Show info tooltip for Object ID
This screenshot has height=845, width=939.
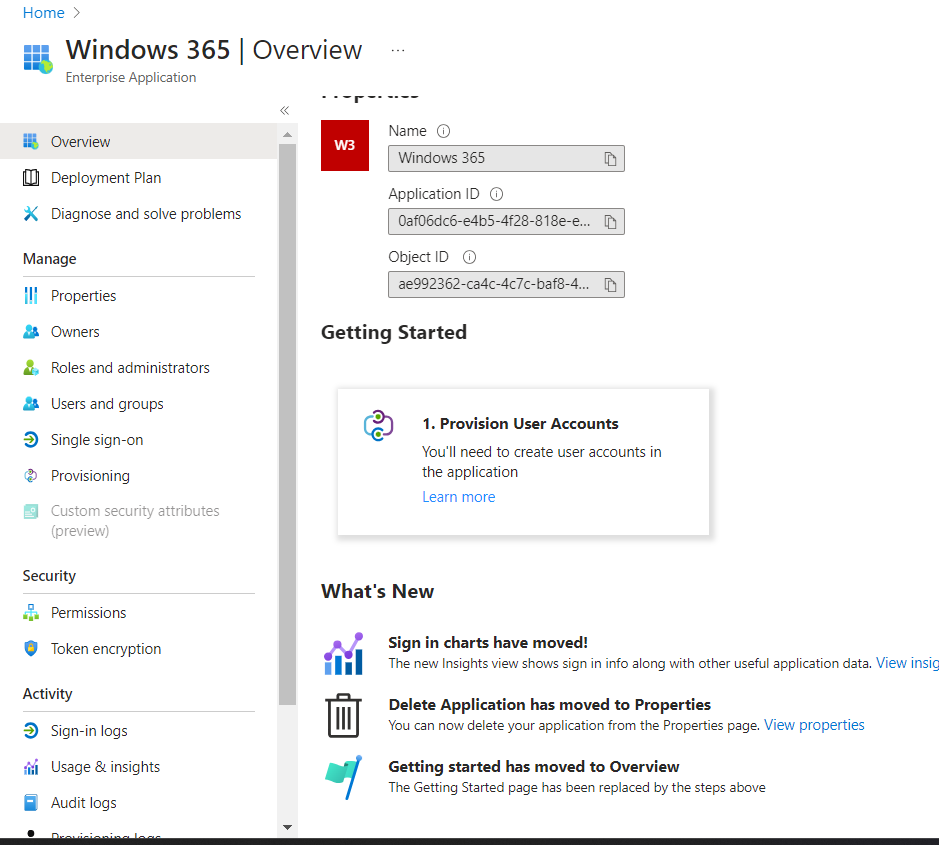(470, 257)
